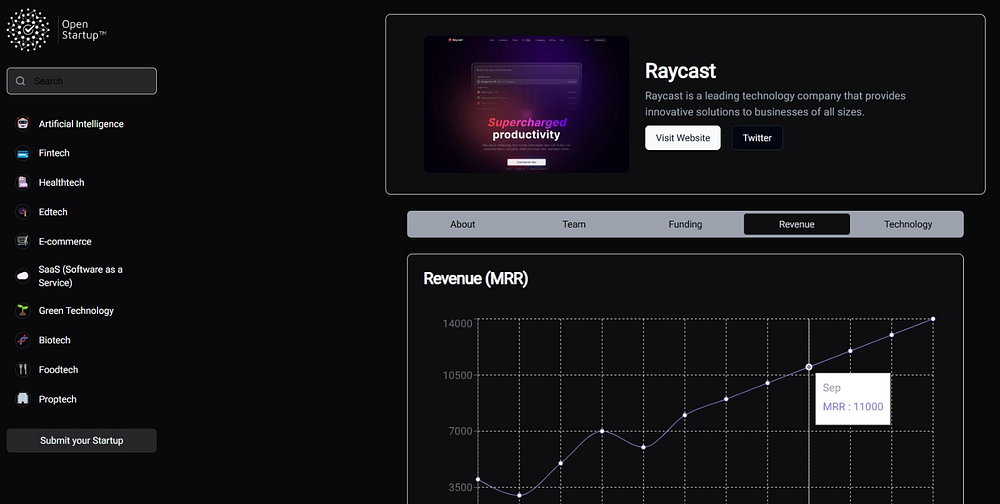Screen dimensions: 1000x504
Task: Switch to the Team tab
Action: coord(574,224)
